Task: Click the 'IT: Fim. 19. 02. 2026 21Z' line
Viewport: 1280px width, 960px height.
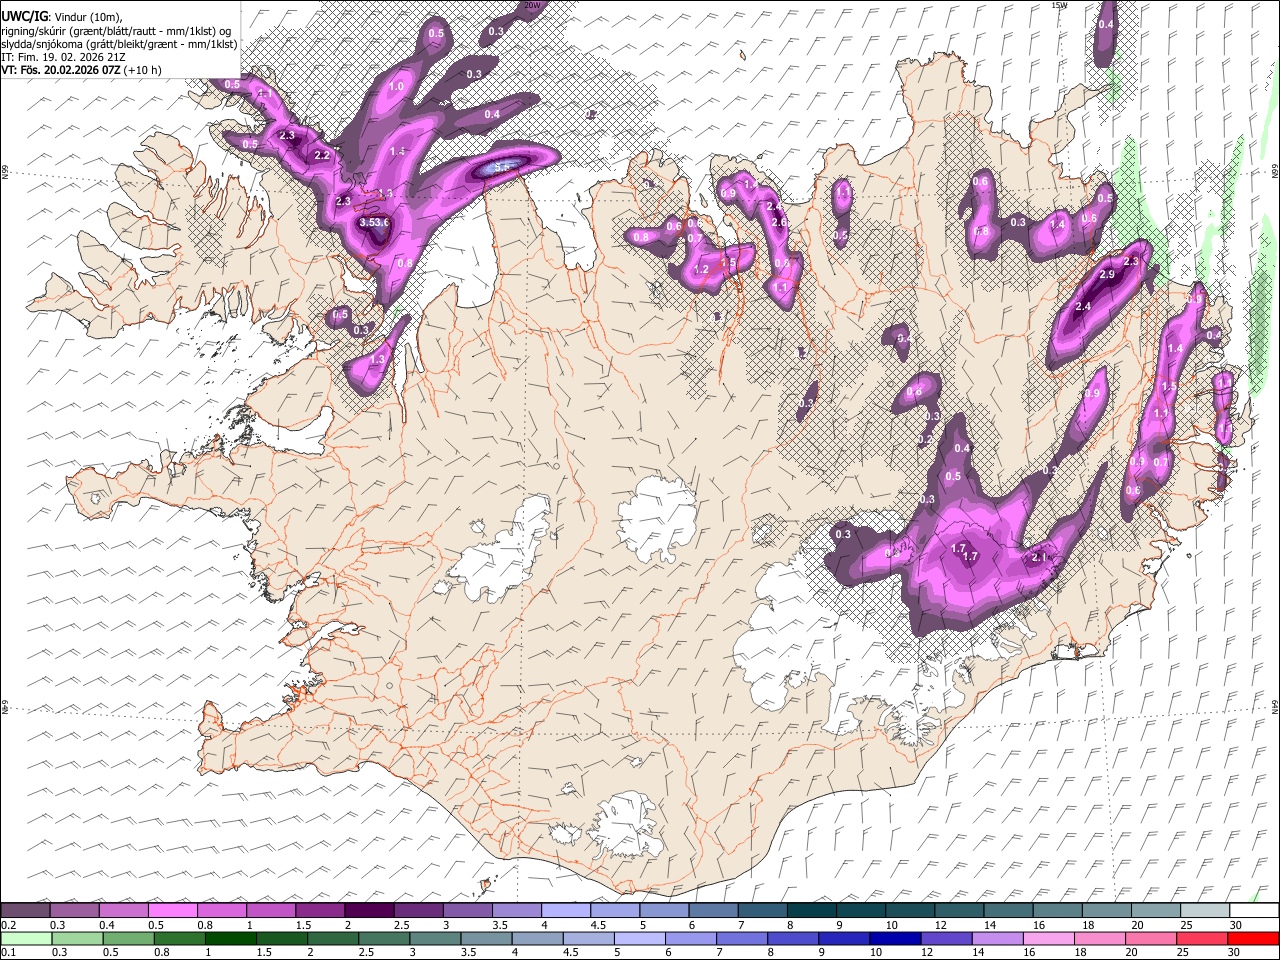Action: tap(63, 57)
